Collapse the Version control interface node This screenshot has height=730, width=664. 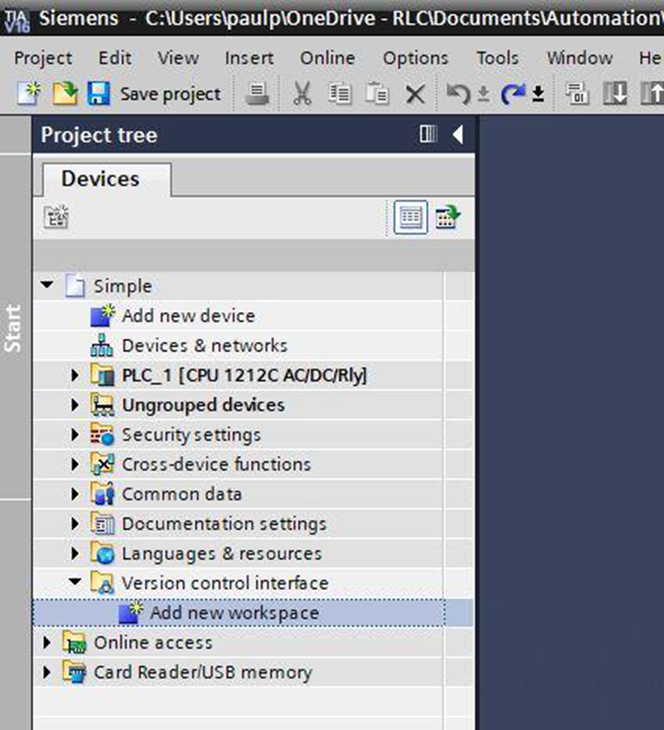point(75,583)
